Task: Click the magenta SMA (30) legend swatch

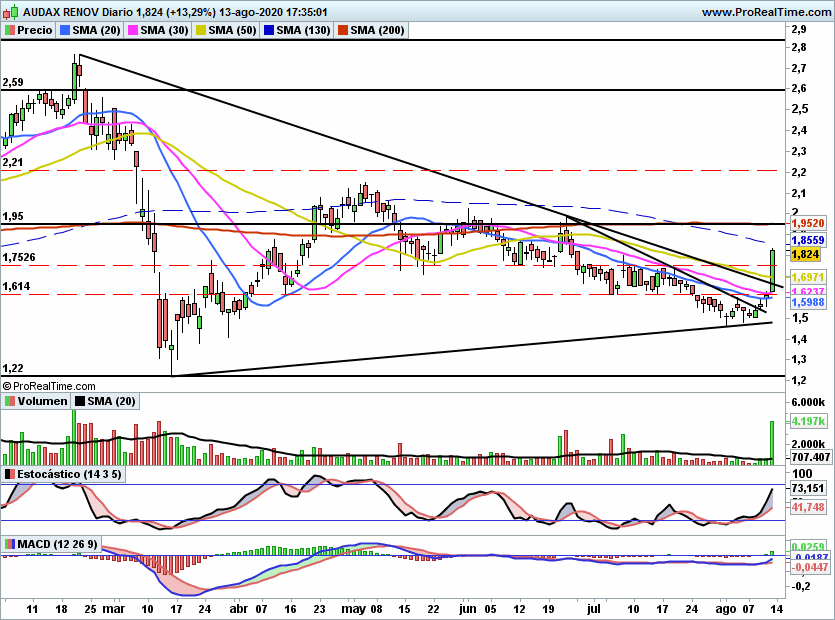Action: click(133, 30)
